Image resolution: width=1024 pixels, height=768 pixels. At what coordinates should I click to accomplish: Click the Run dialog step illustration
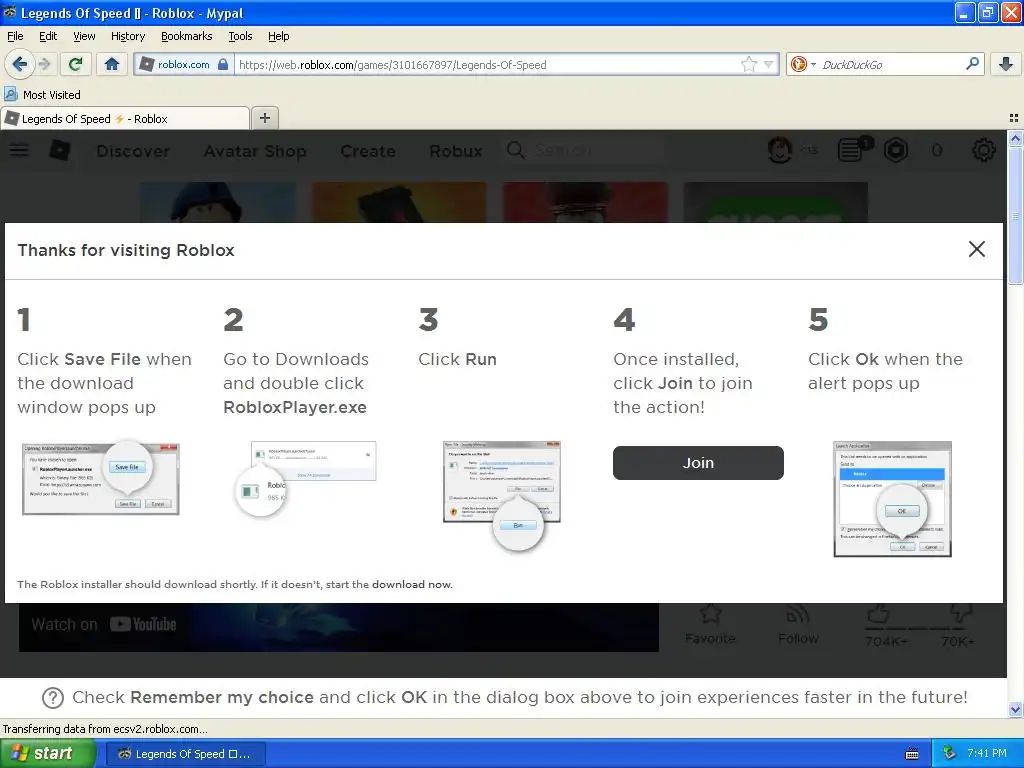point(502,494)
